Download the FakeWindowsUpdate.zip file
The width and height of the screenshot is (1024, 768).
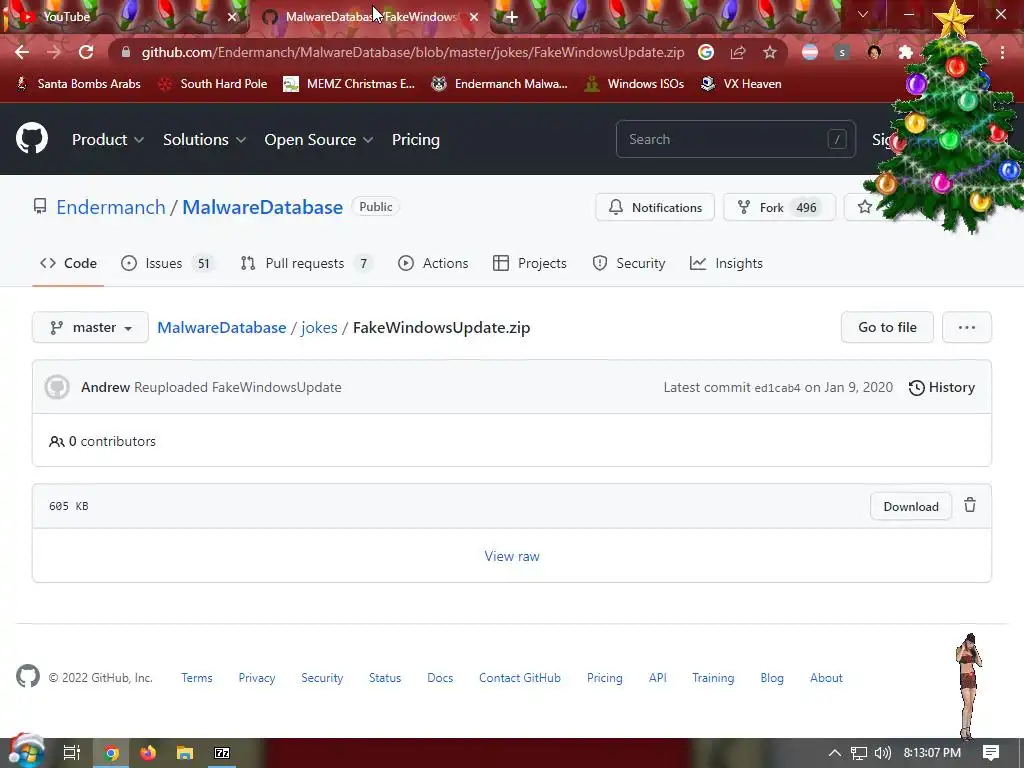910,506
